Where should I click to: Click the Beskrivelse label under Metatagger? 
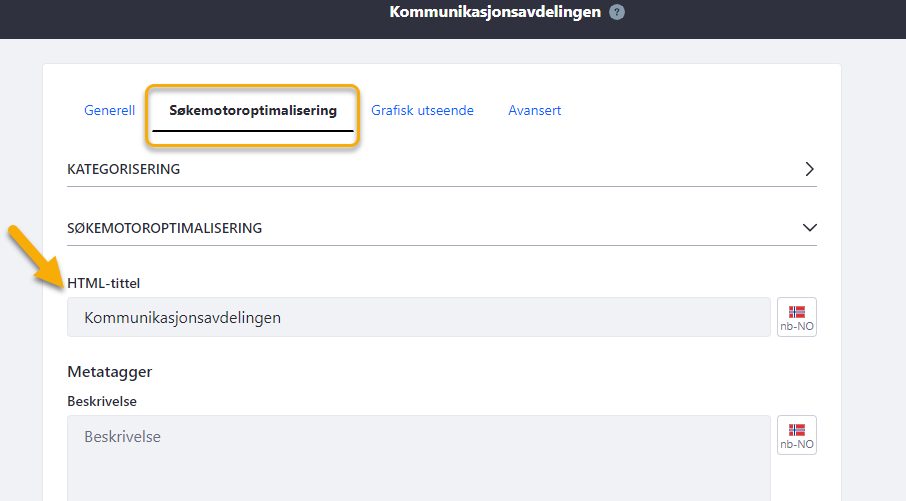pos(102,401)
